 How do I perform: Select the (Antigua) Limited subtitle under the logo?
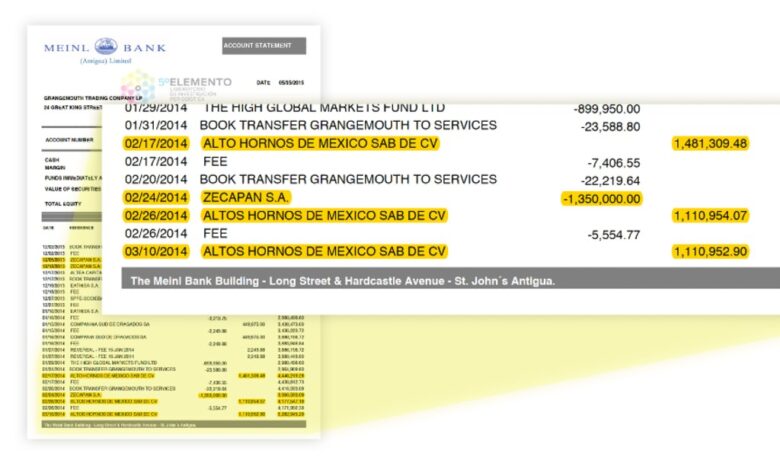click(x=105, y=61)
